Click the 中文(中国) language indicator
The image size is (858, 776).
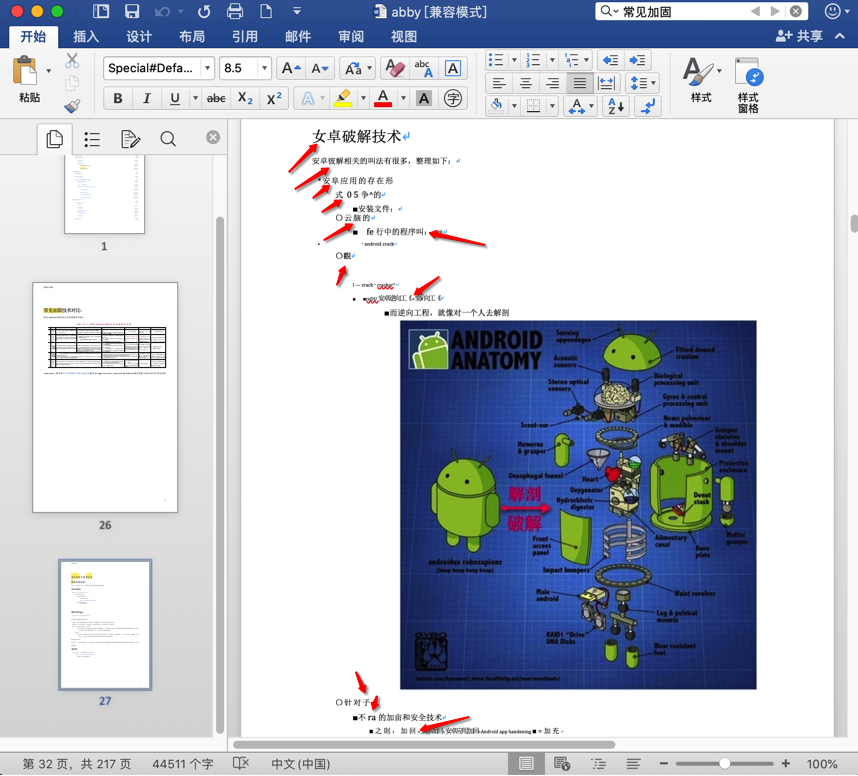[x=300, y=764]
